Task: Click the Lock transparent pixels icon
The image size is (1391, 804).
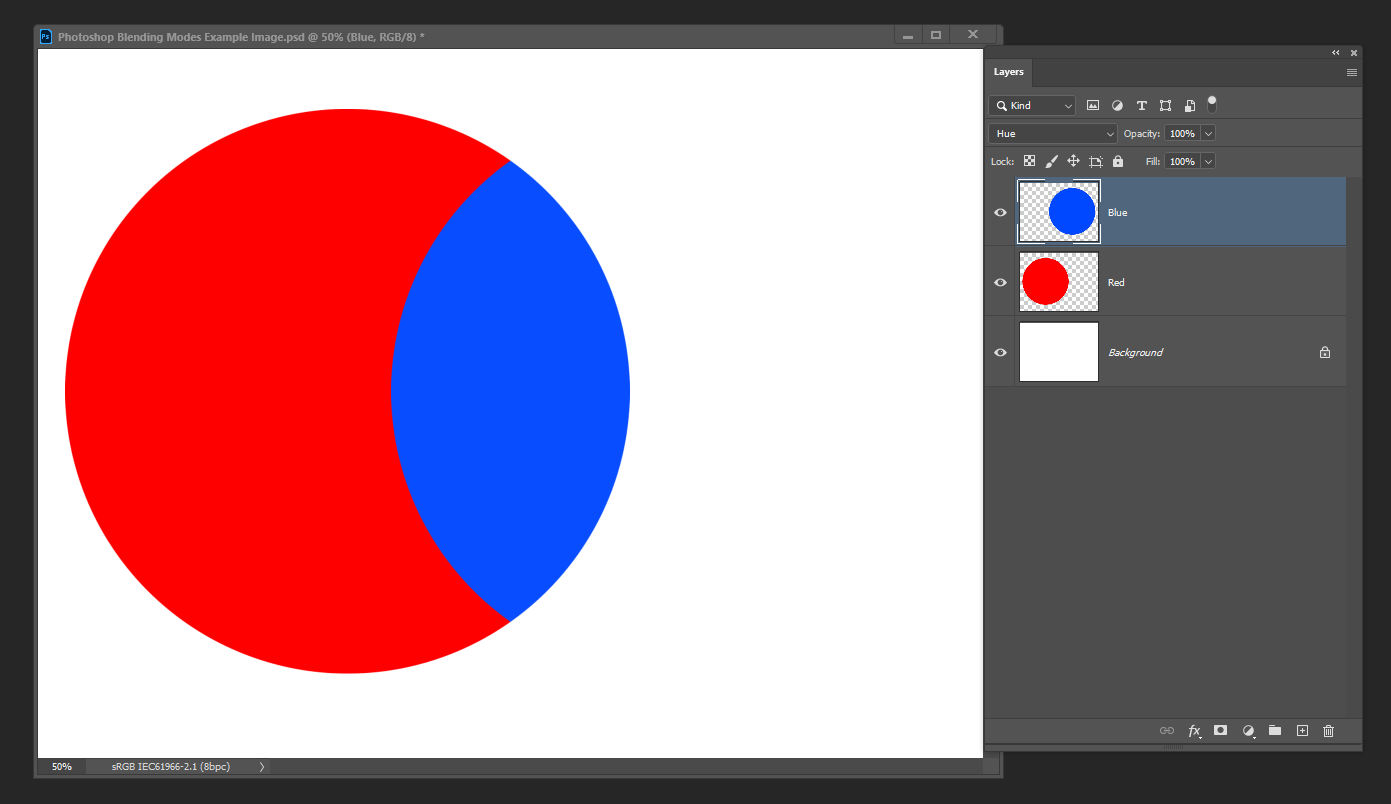Action: [x=1029, y=161]
